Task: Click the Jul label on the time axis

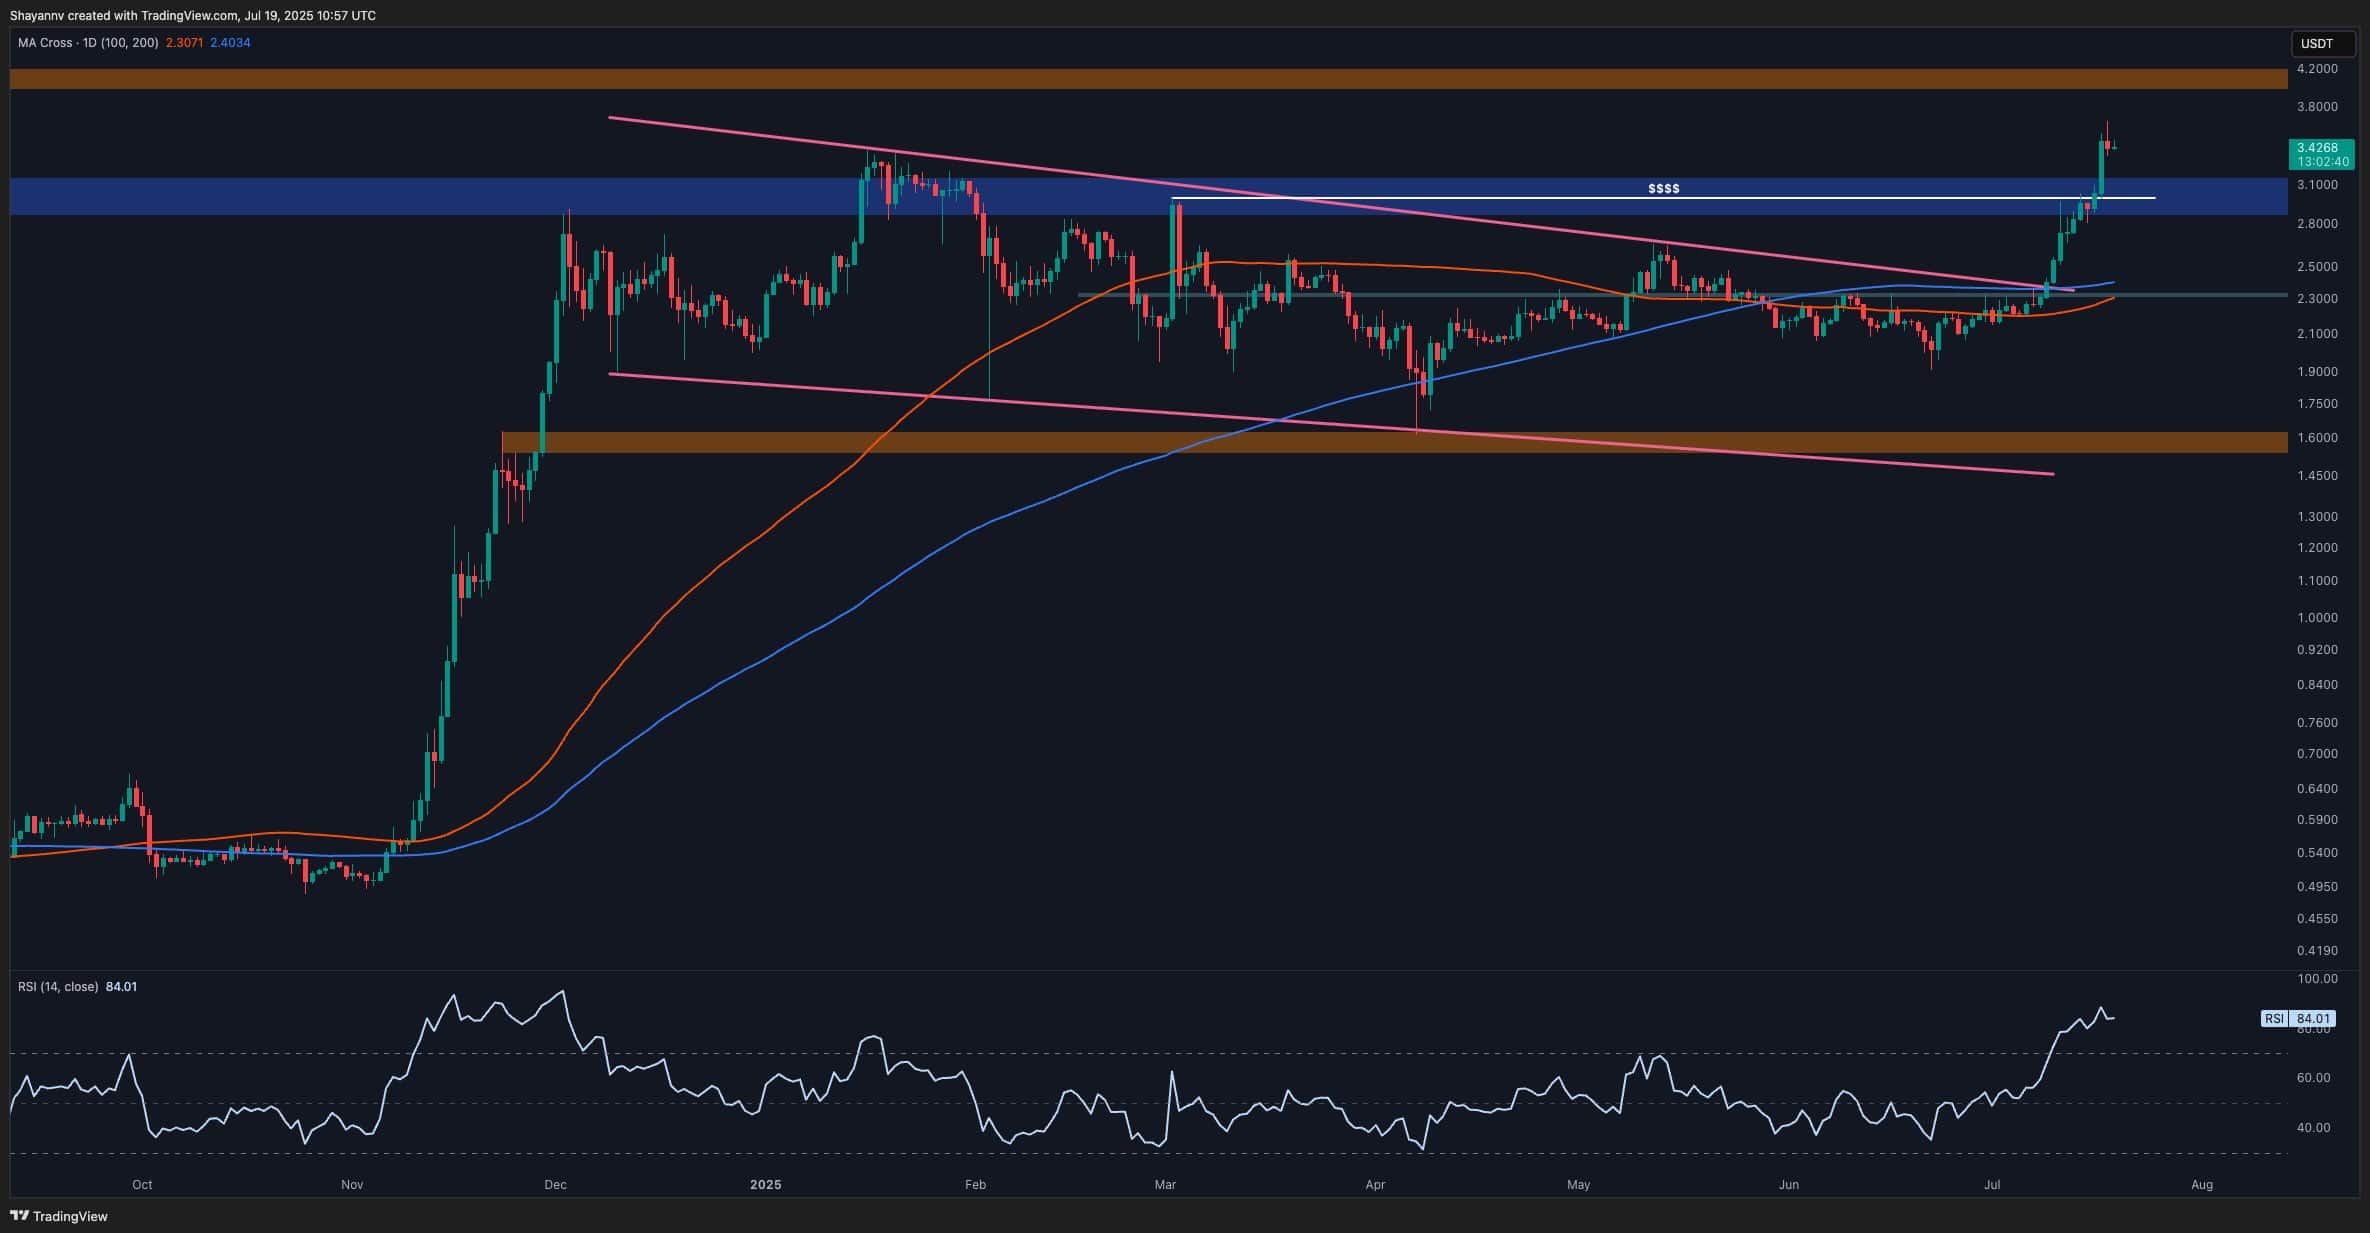Action: (x=1992, y=1184)
